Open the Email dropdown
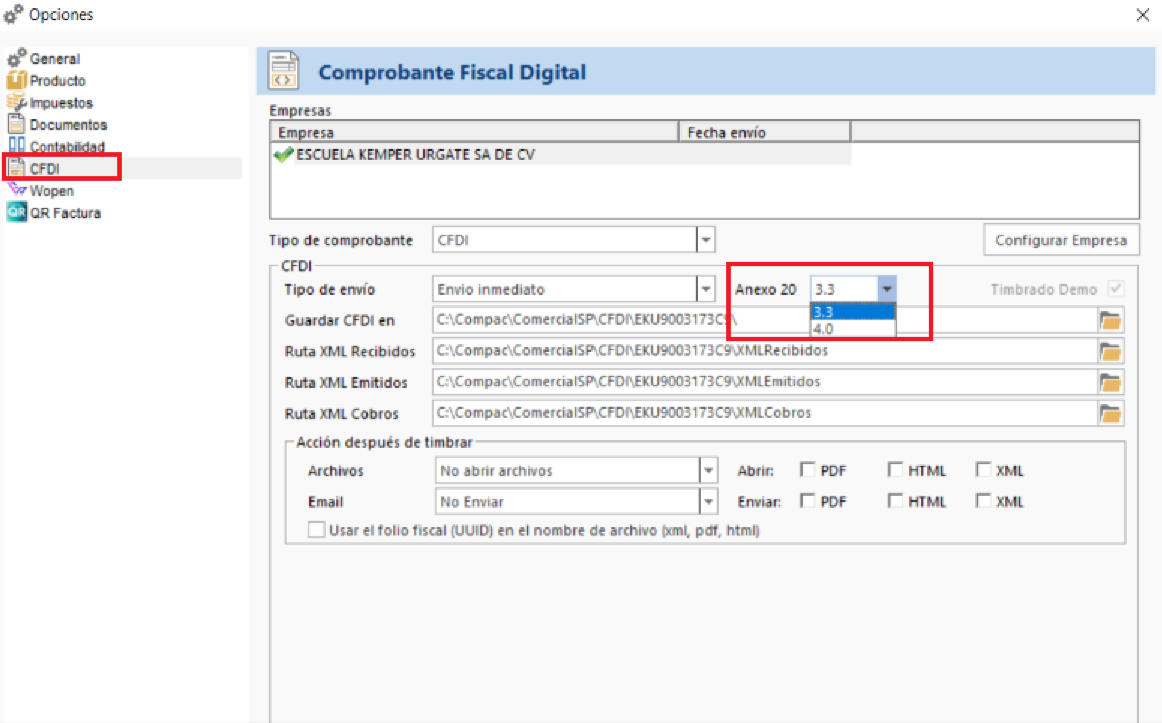Viewport: 1162px width, 723px height. pos(708,502)
